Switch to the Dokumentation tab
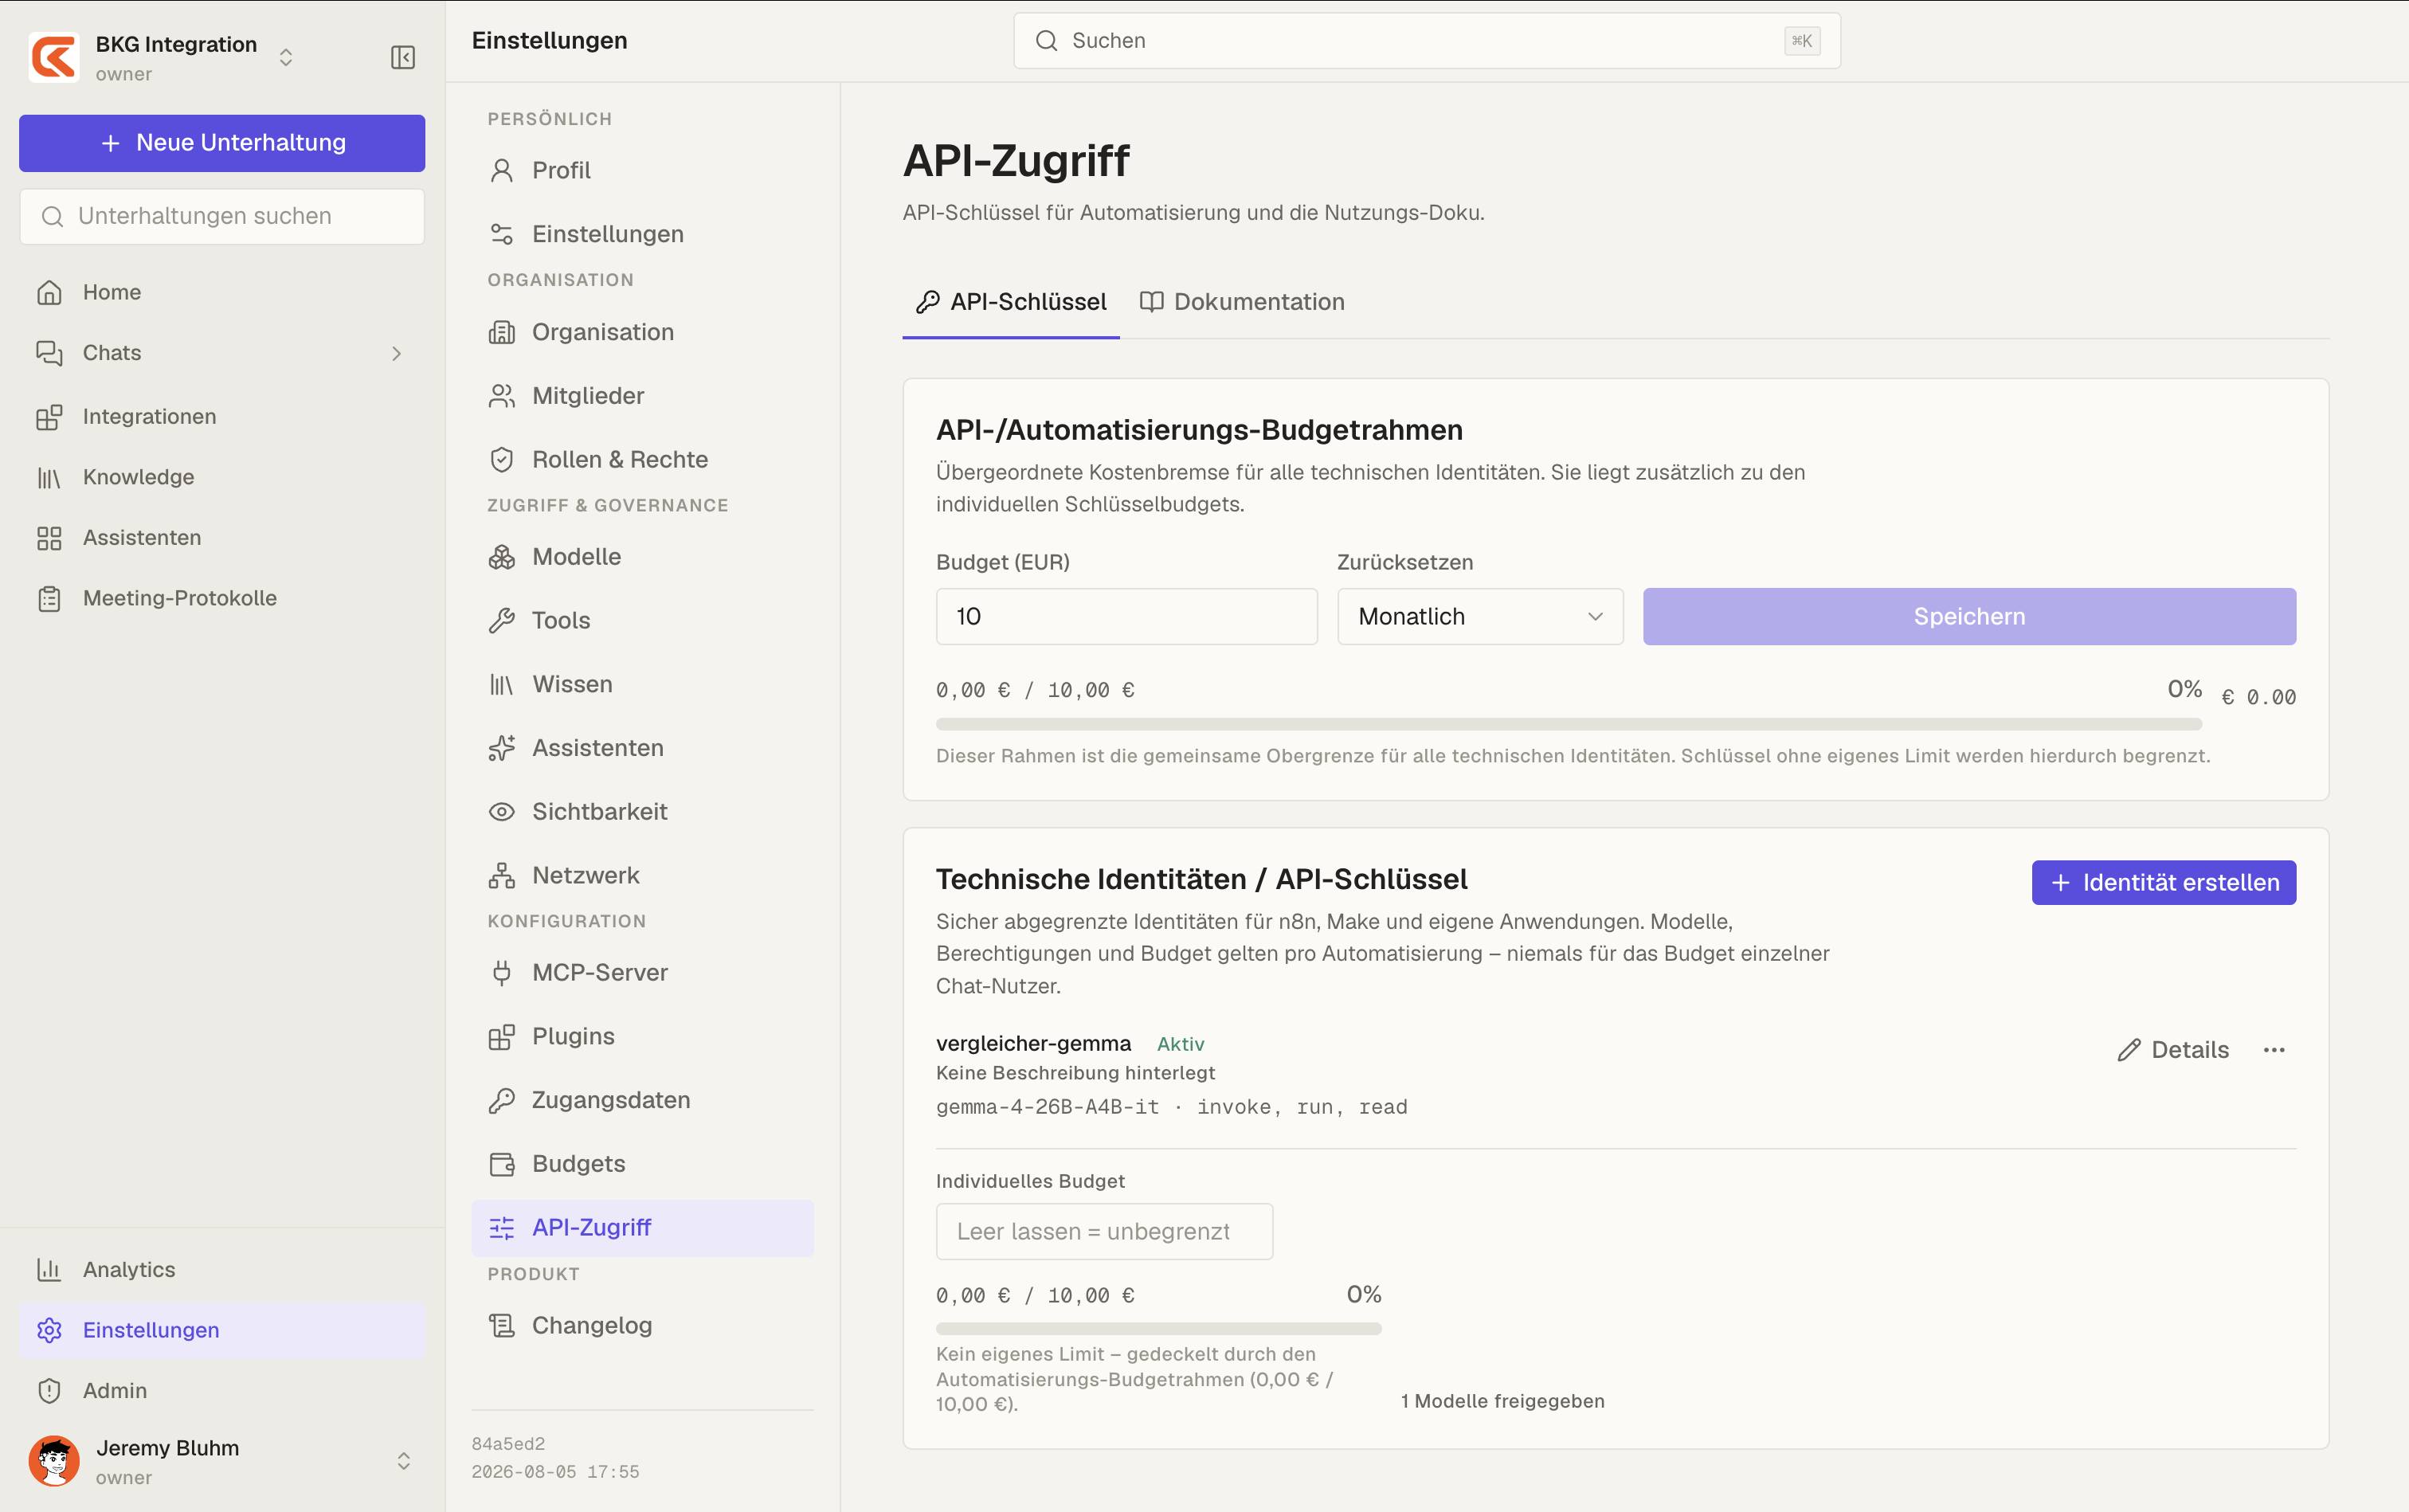The image size is (2409, 1512). coord(1242,302)
